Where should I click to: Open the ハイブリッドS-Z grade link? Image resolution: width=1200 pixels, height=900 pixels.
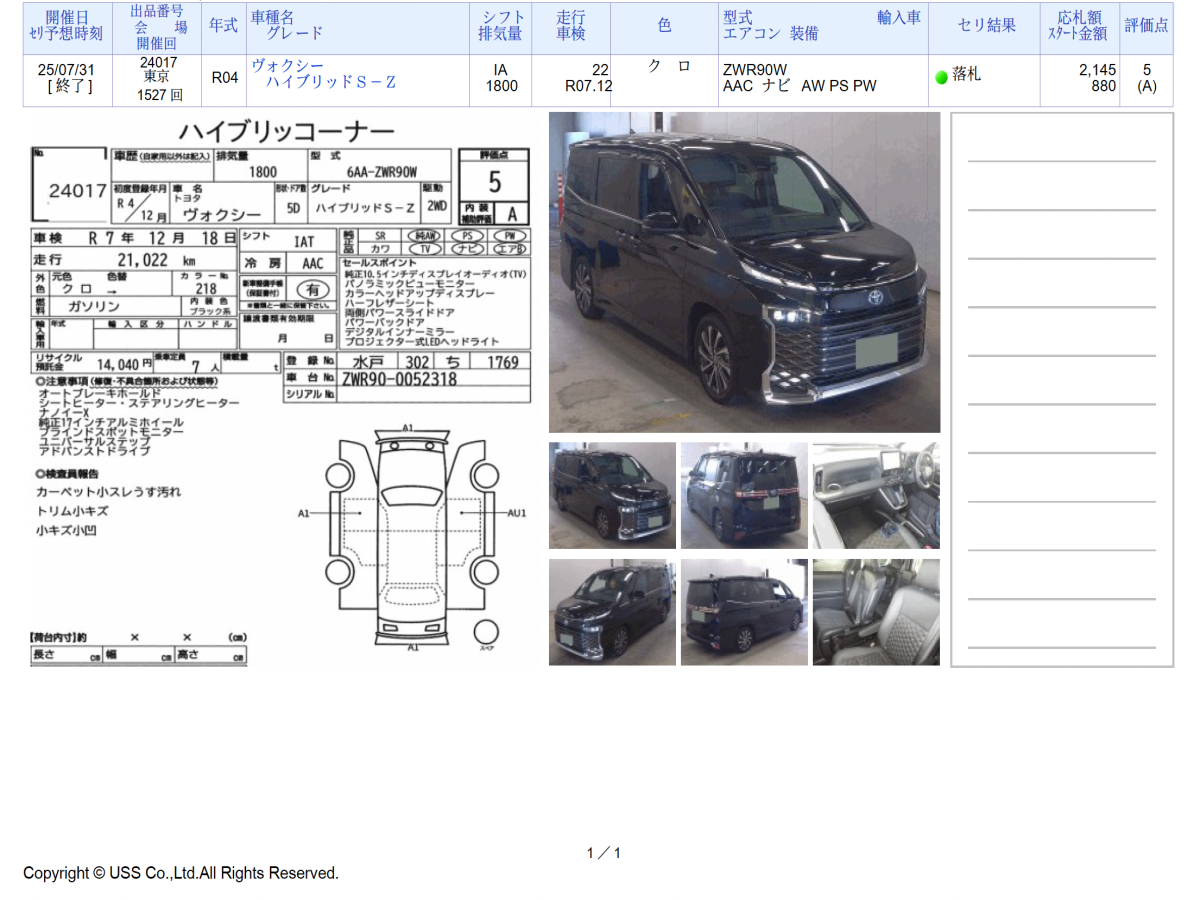click(330, 82)
